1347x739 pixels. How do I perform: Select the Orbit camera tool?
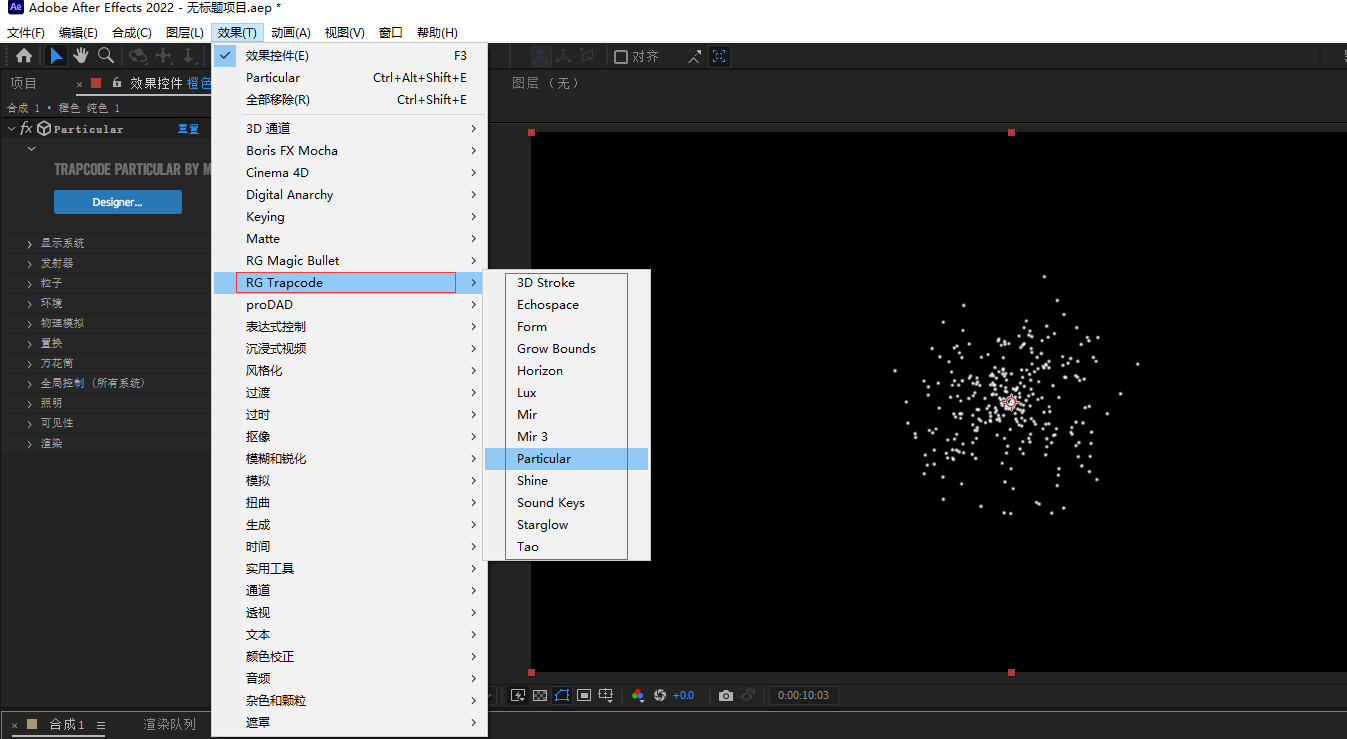[139, 56]
